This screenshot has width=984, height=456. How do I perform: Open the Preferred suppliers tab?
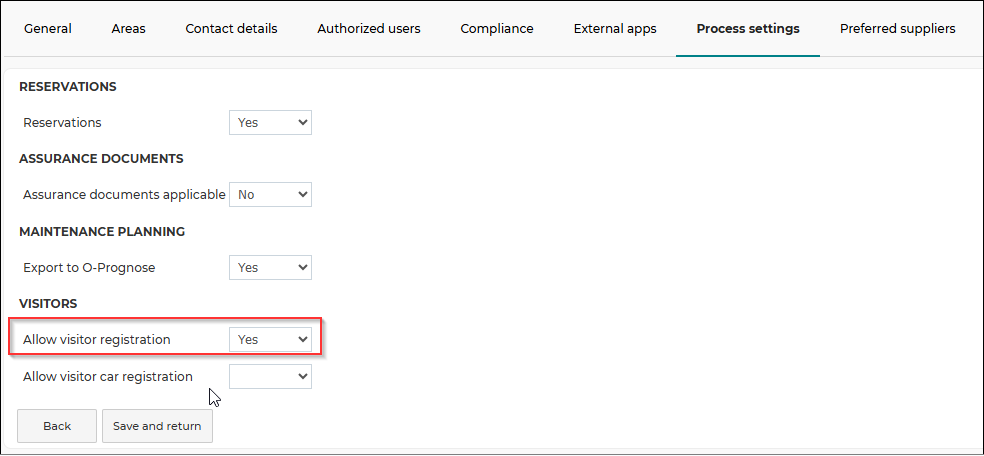[897, 29]
